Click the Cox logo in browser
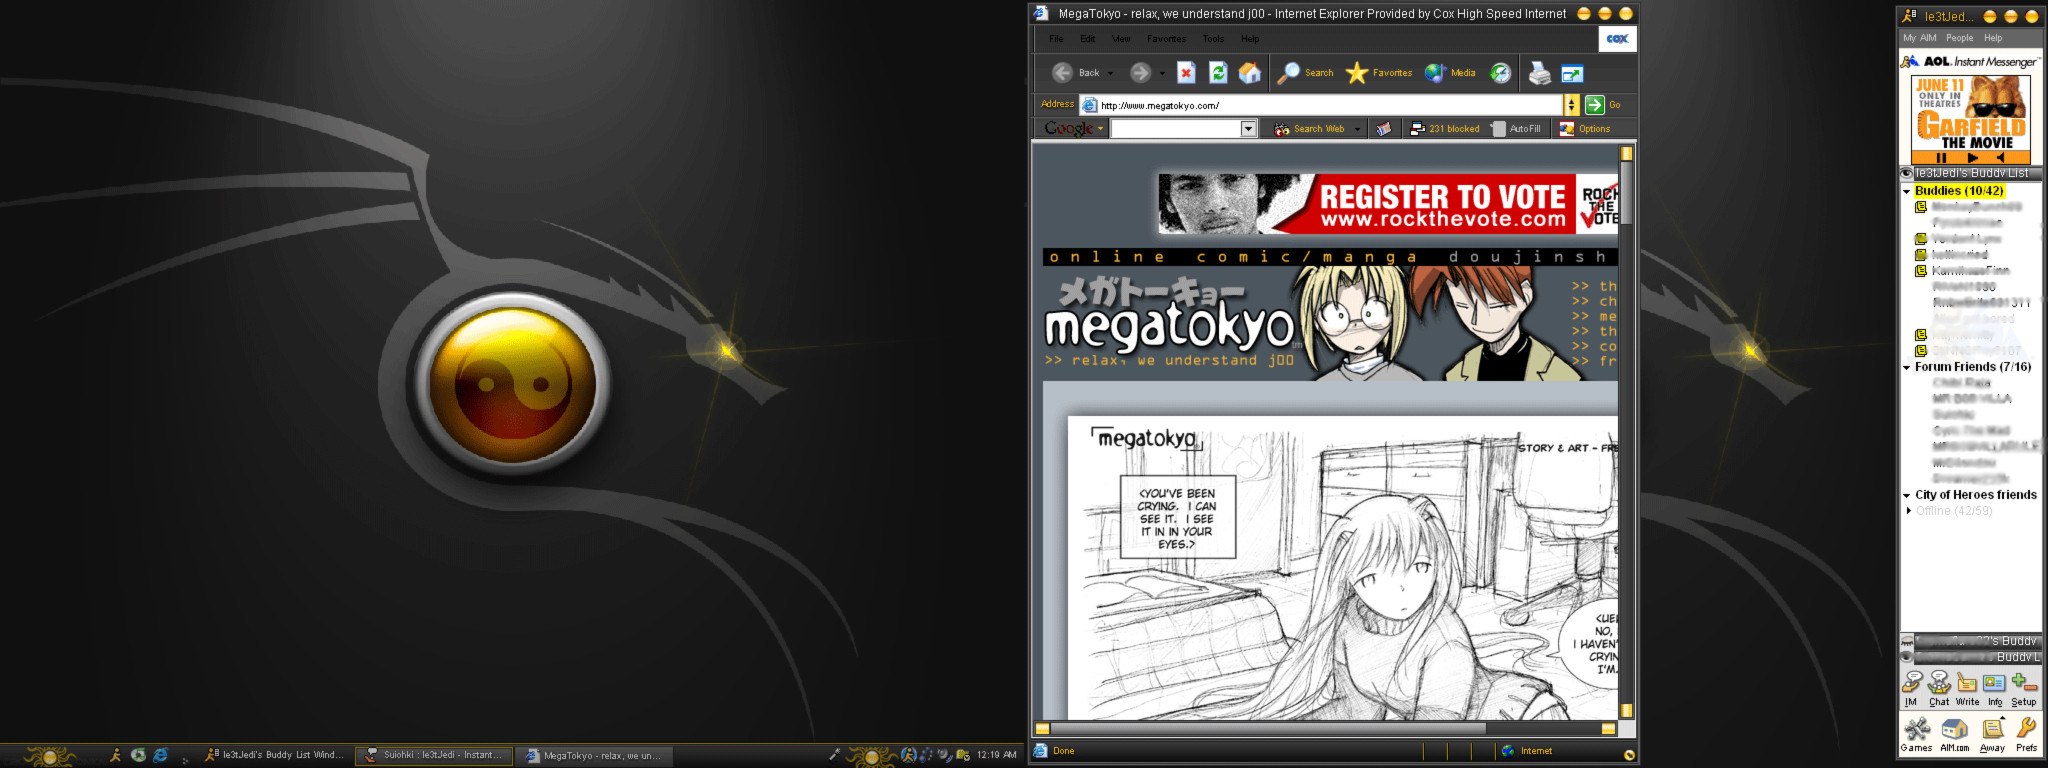 [1617, 39]
